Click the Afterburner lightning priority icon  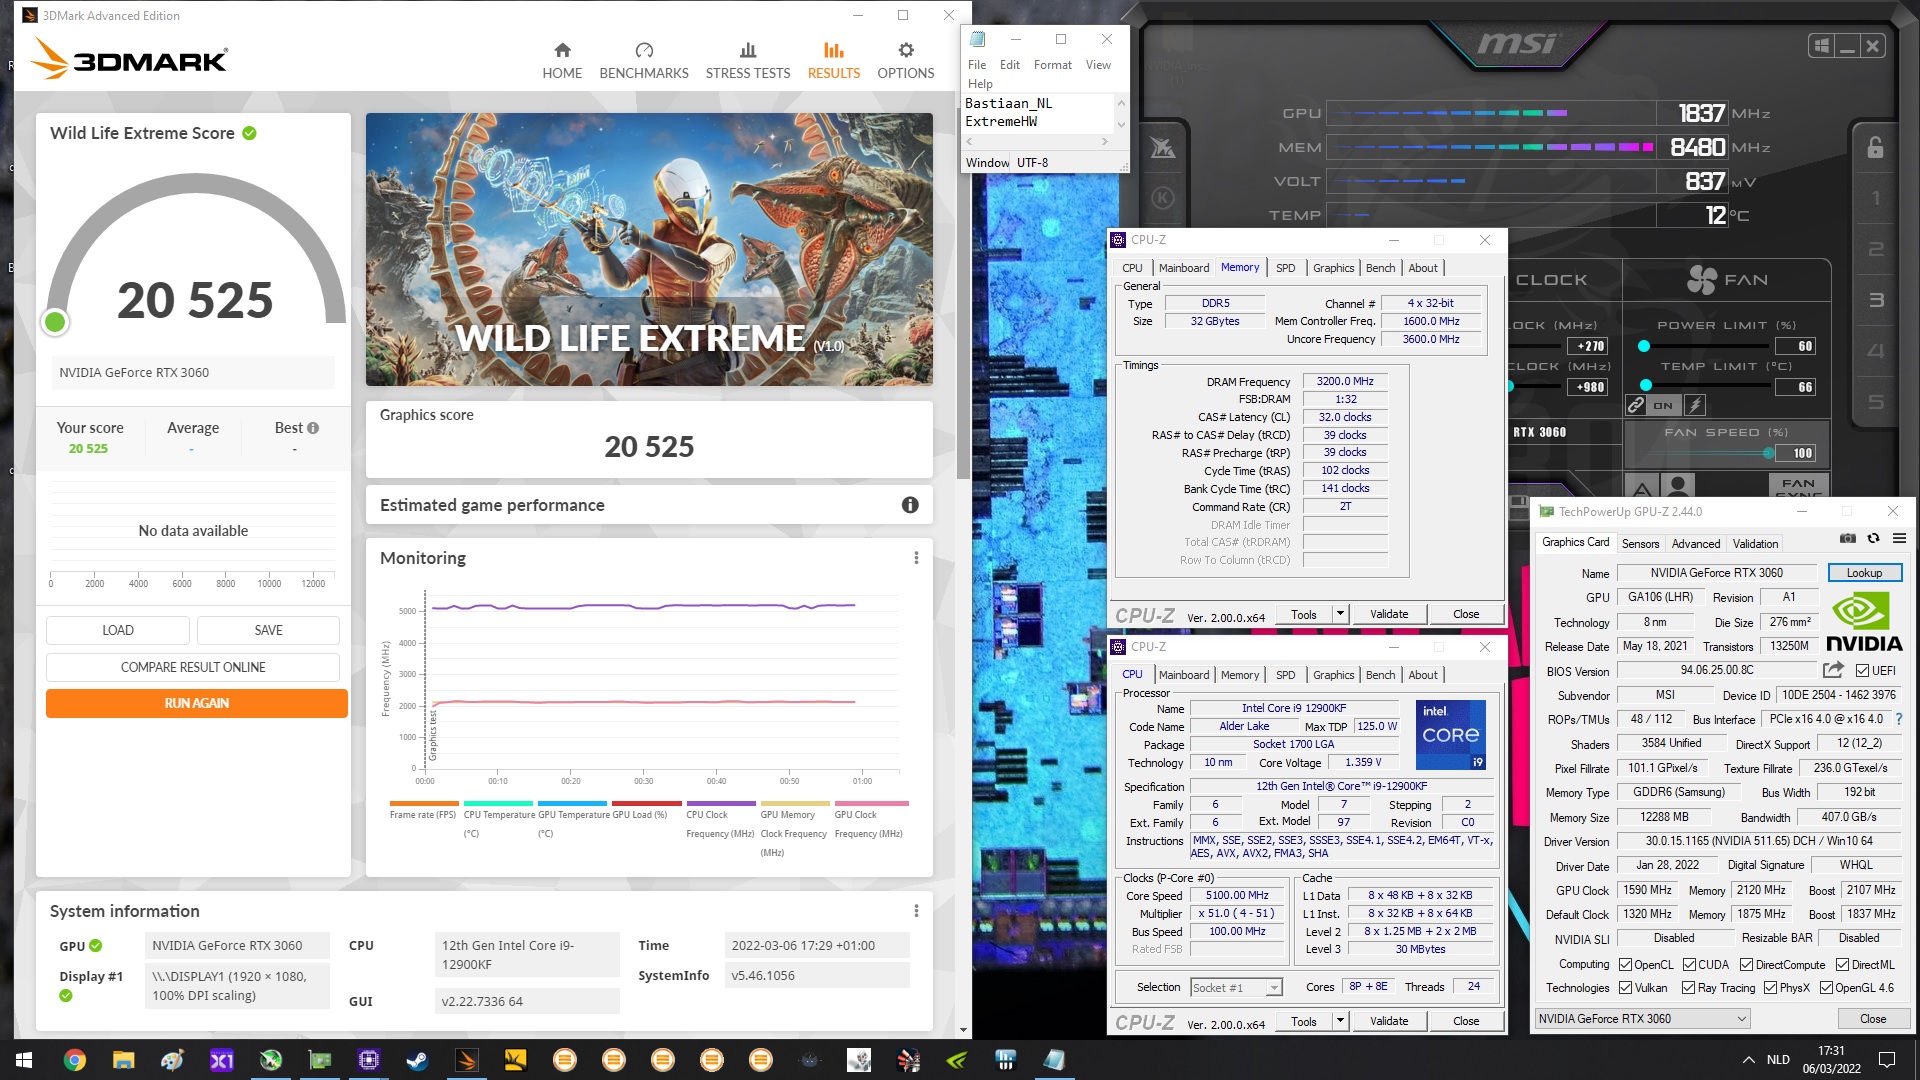pos(1695,405)
